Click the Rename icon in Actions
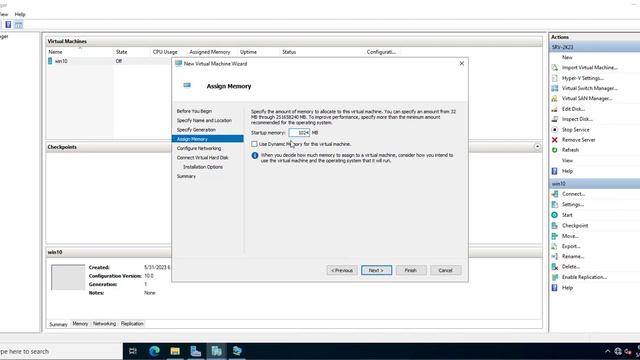This screenshot has height=360, width=640. pos(554,256)
